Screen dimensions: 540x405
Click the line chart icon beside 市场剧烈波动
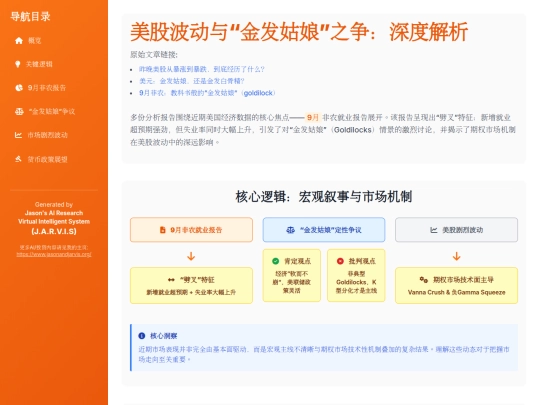click(x=19, y=135)
